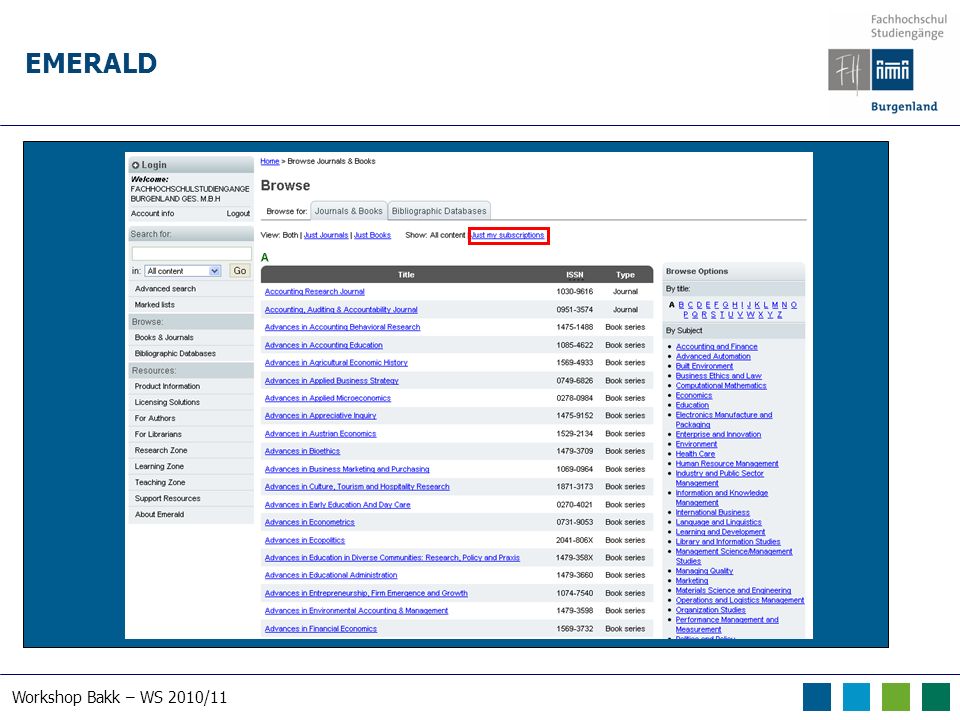Browse subject Library and Information Studies
Image resolution: width=960 pixels, height=720 pixels.
coord(728,542)
